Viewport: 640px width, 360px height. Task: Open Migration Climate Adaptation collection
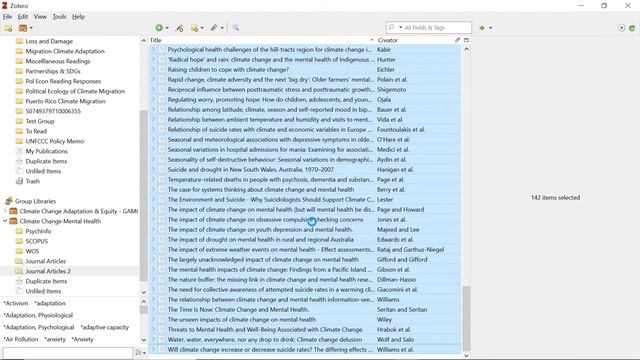(65, 51)
